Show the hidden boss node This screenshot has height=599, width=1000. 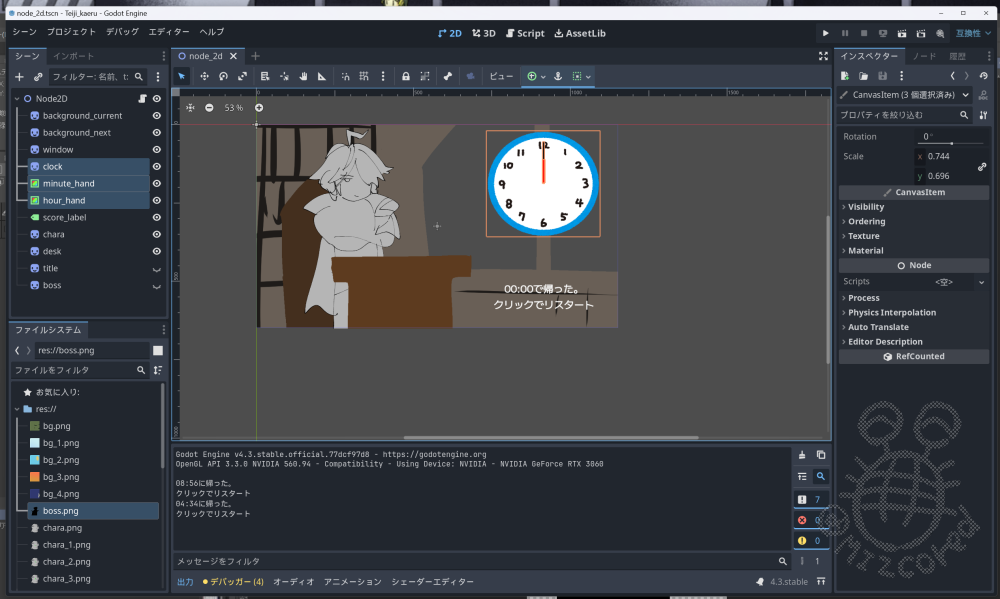pos(156,285)
